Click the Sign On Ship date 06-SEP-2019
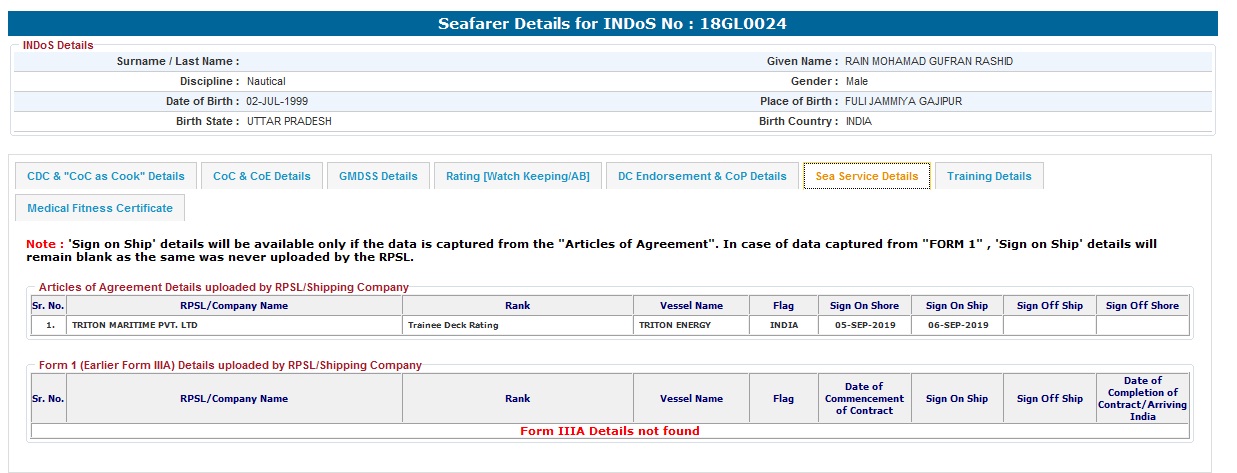This screenshot has height=473, width=1237. click(957, 325)
